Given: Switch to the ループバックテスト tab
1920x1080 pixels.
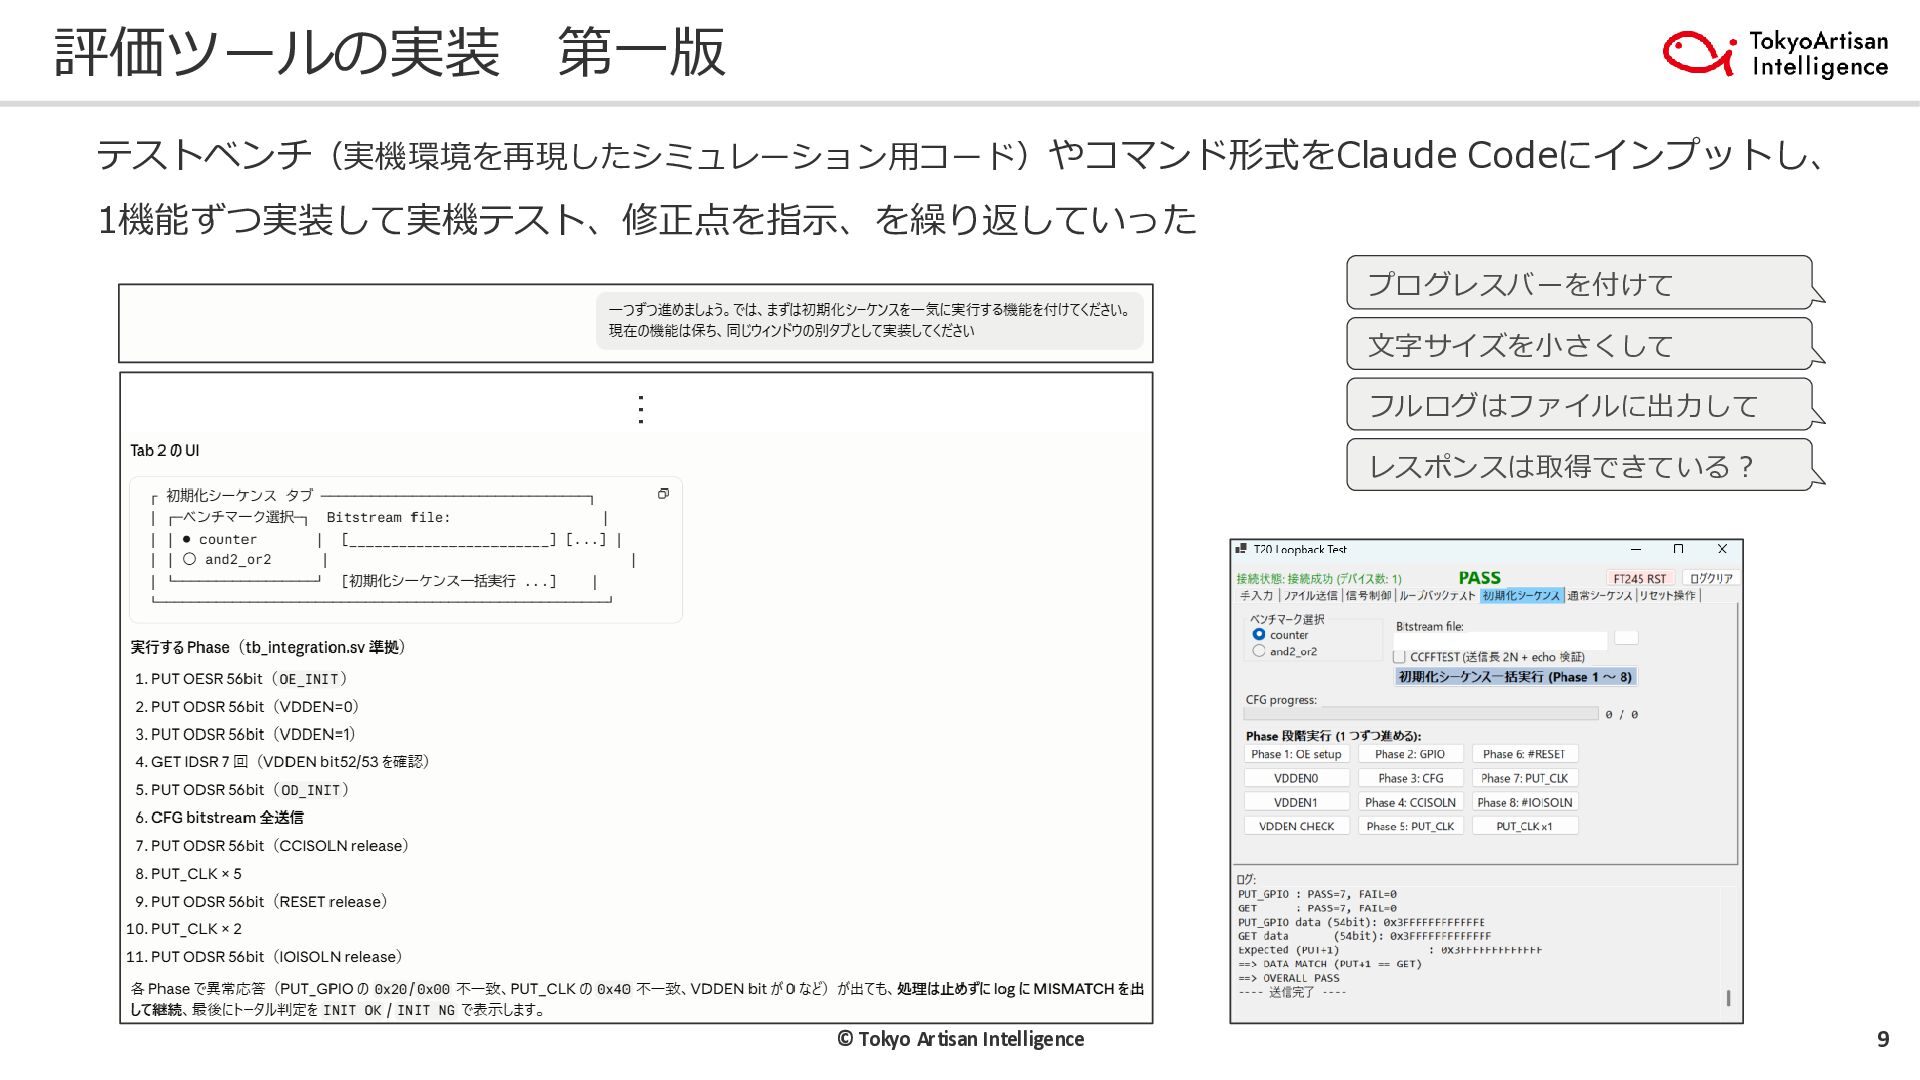Looking at the screenshot, I should [x=1437, y=595].
